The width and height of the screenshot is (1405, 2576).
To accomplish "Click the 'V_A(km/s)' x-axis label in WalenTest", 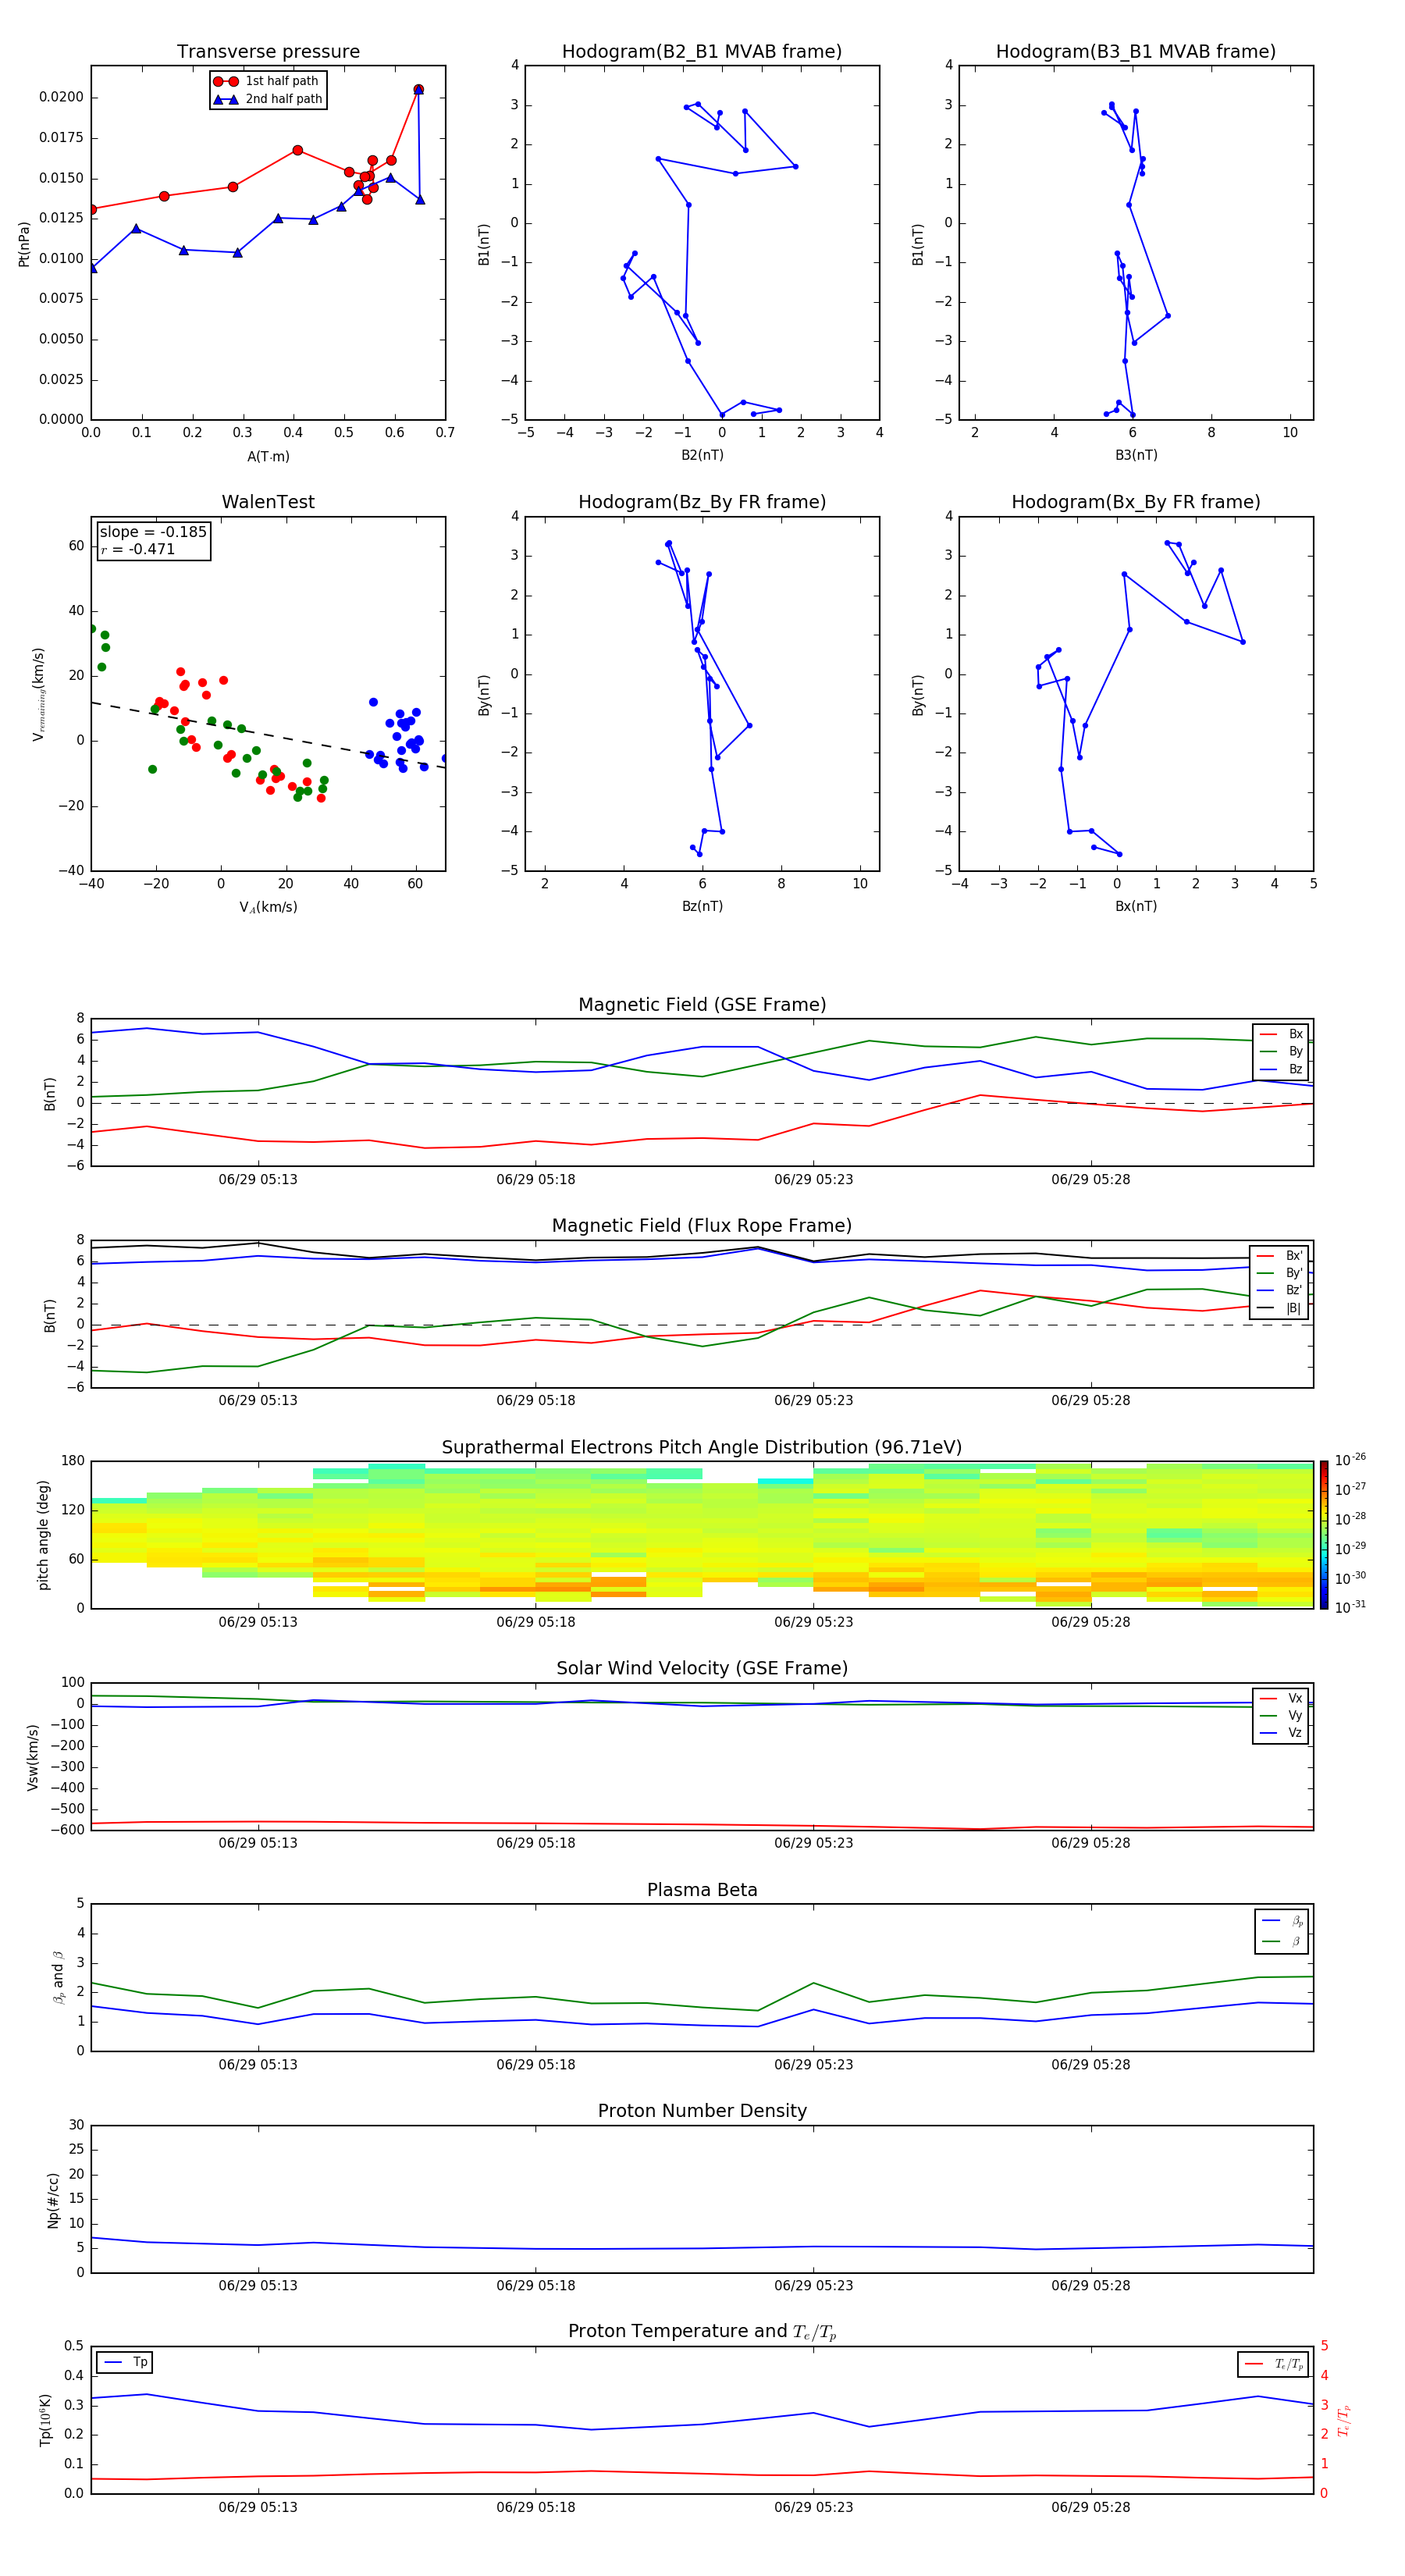I will coord(268,907).
